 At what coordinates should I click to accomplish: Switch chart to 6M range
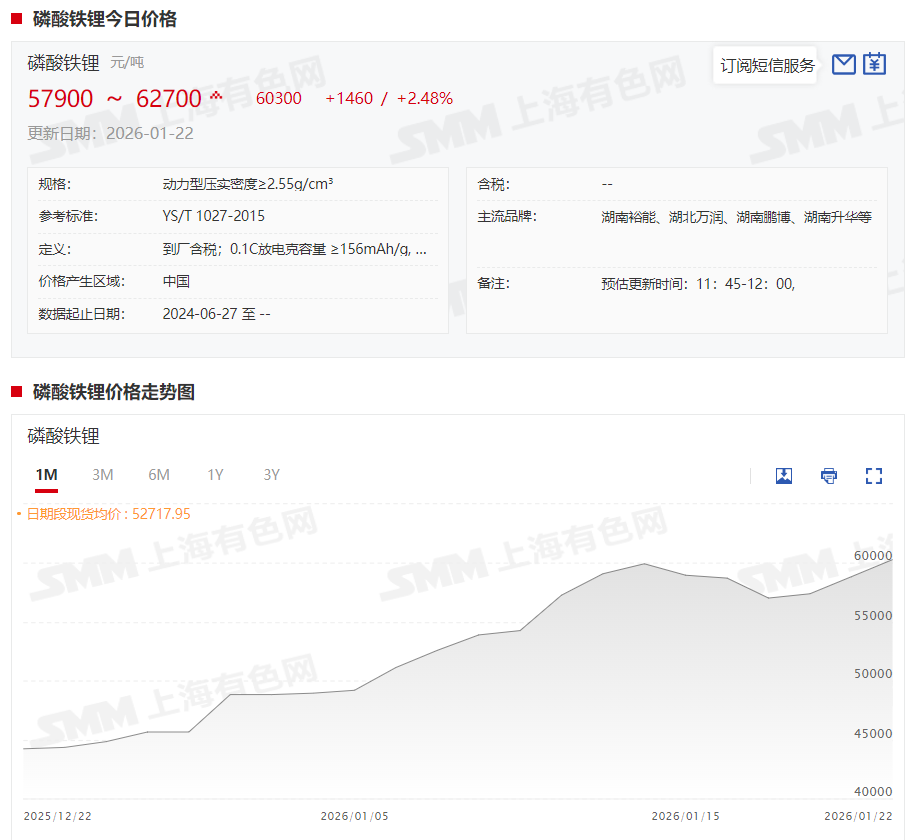(159, 475)
